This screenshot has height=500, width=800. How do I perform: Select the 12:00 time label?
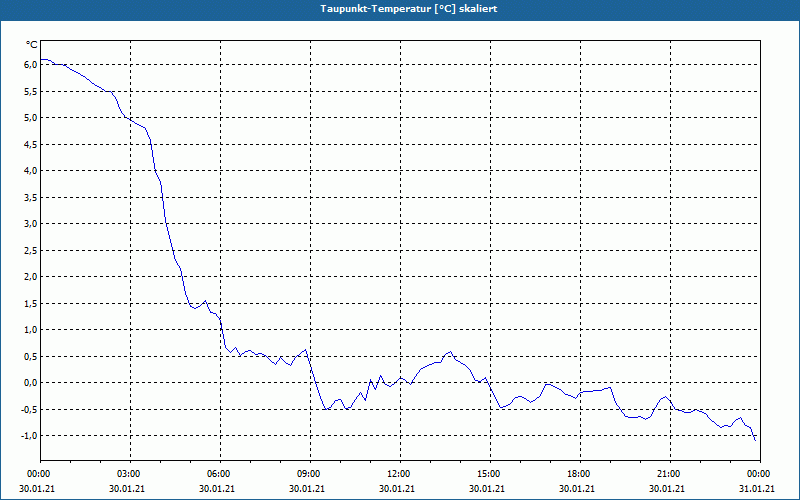(397, 474)
